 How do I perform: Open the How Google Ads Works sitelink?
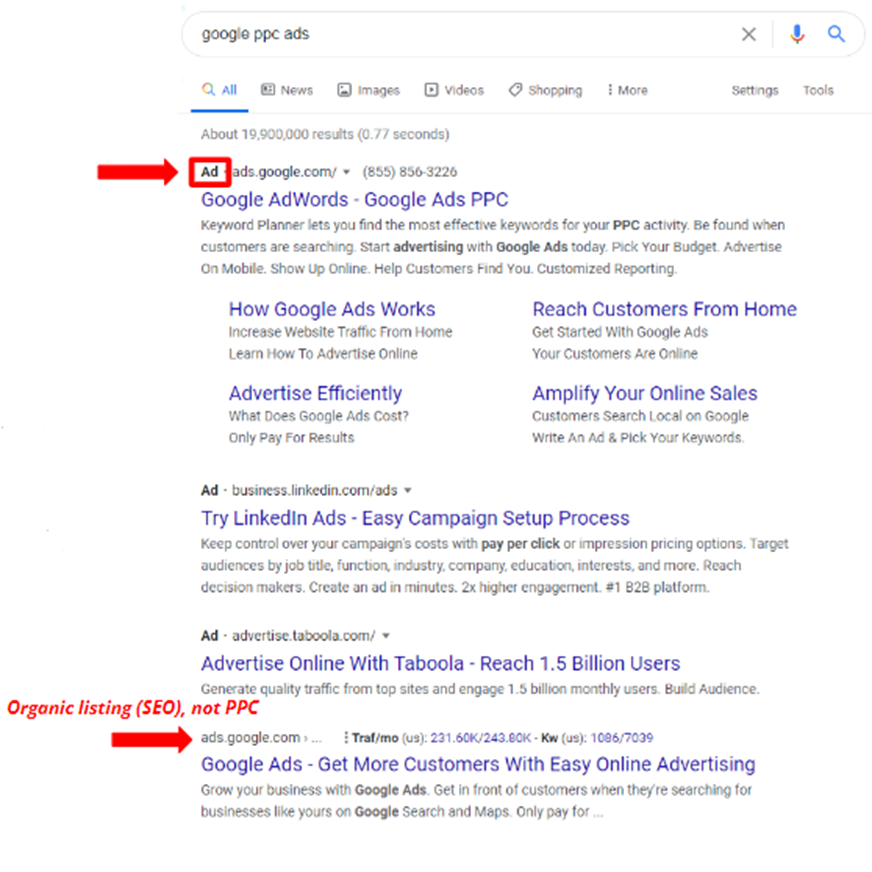(332, 309)
